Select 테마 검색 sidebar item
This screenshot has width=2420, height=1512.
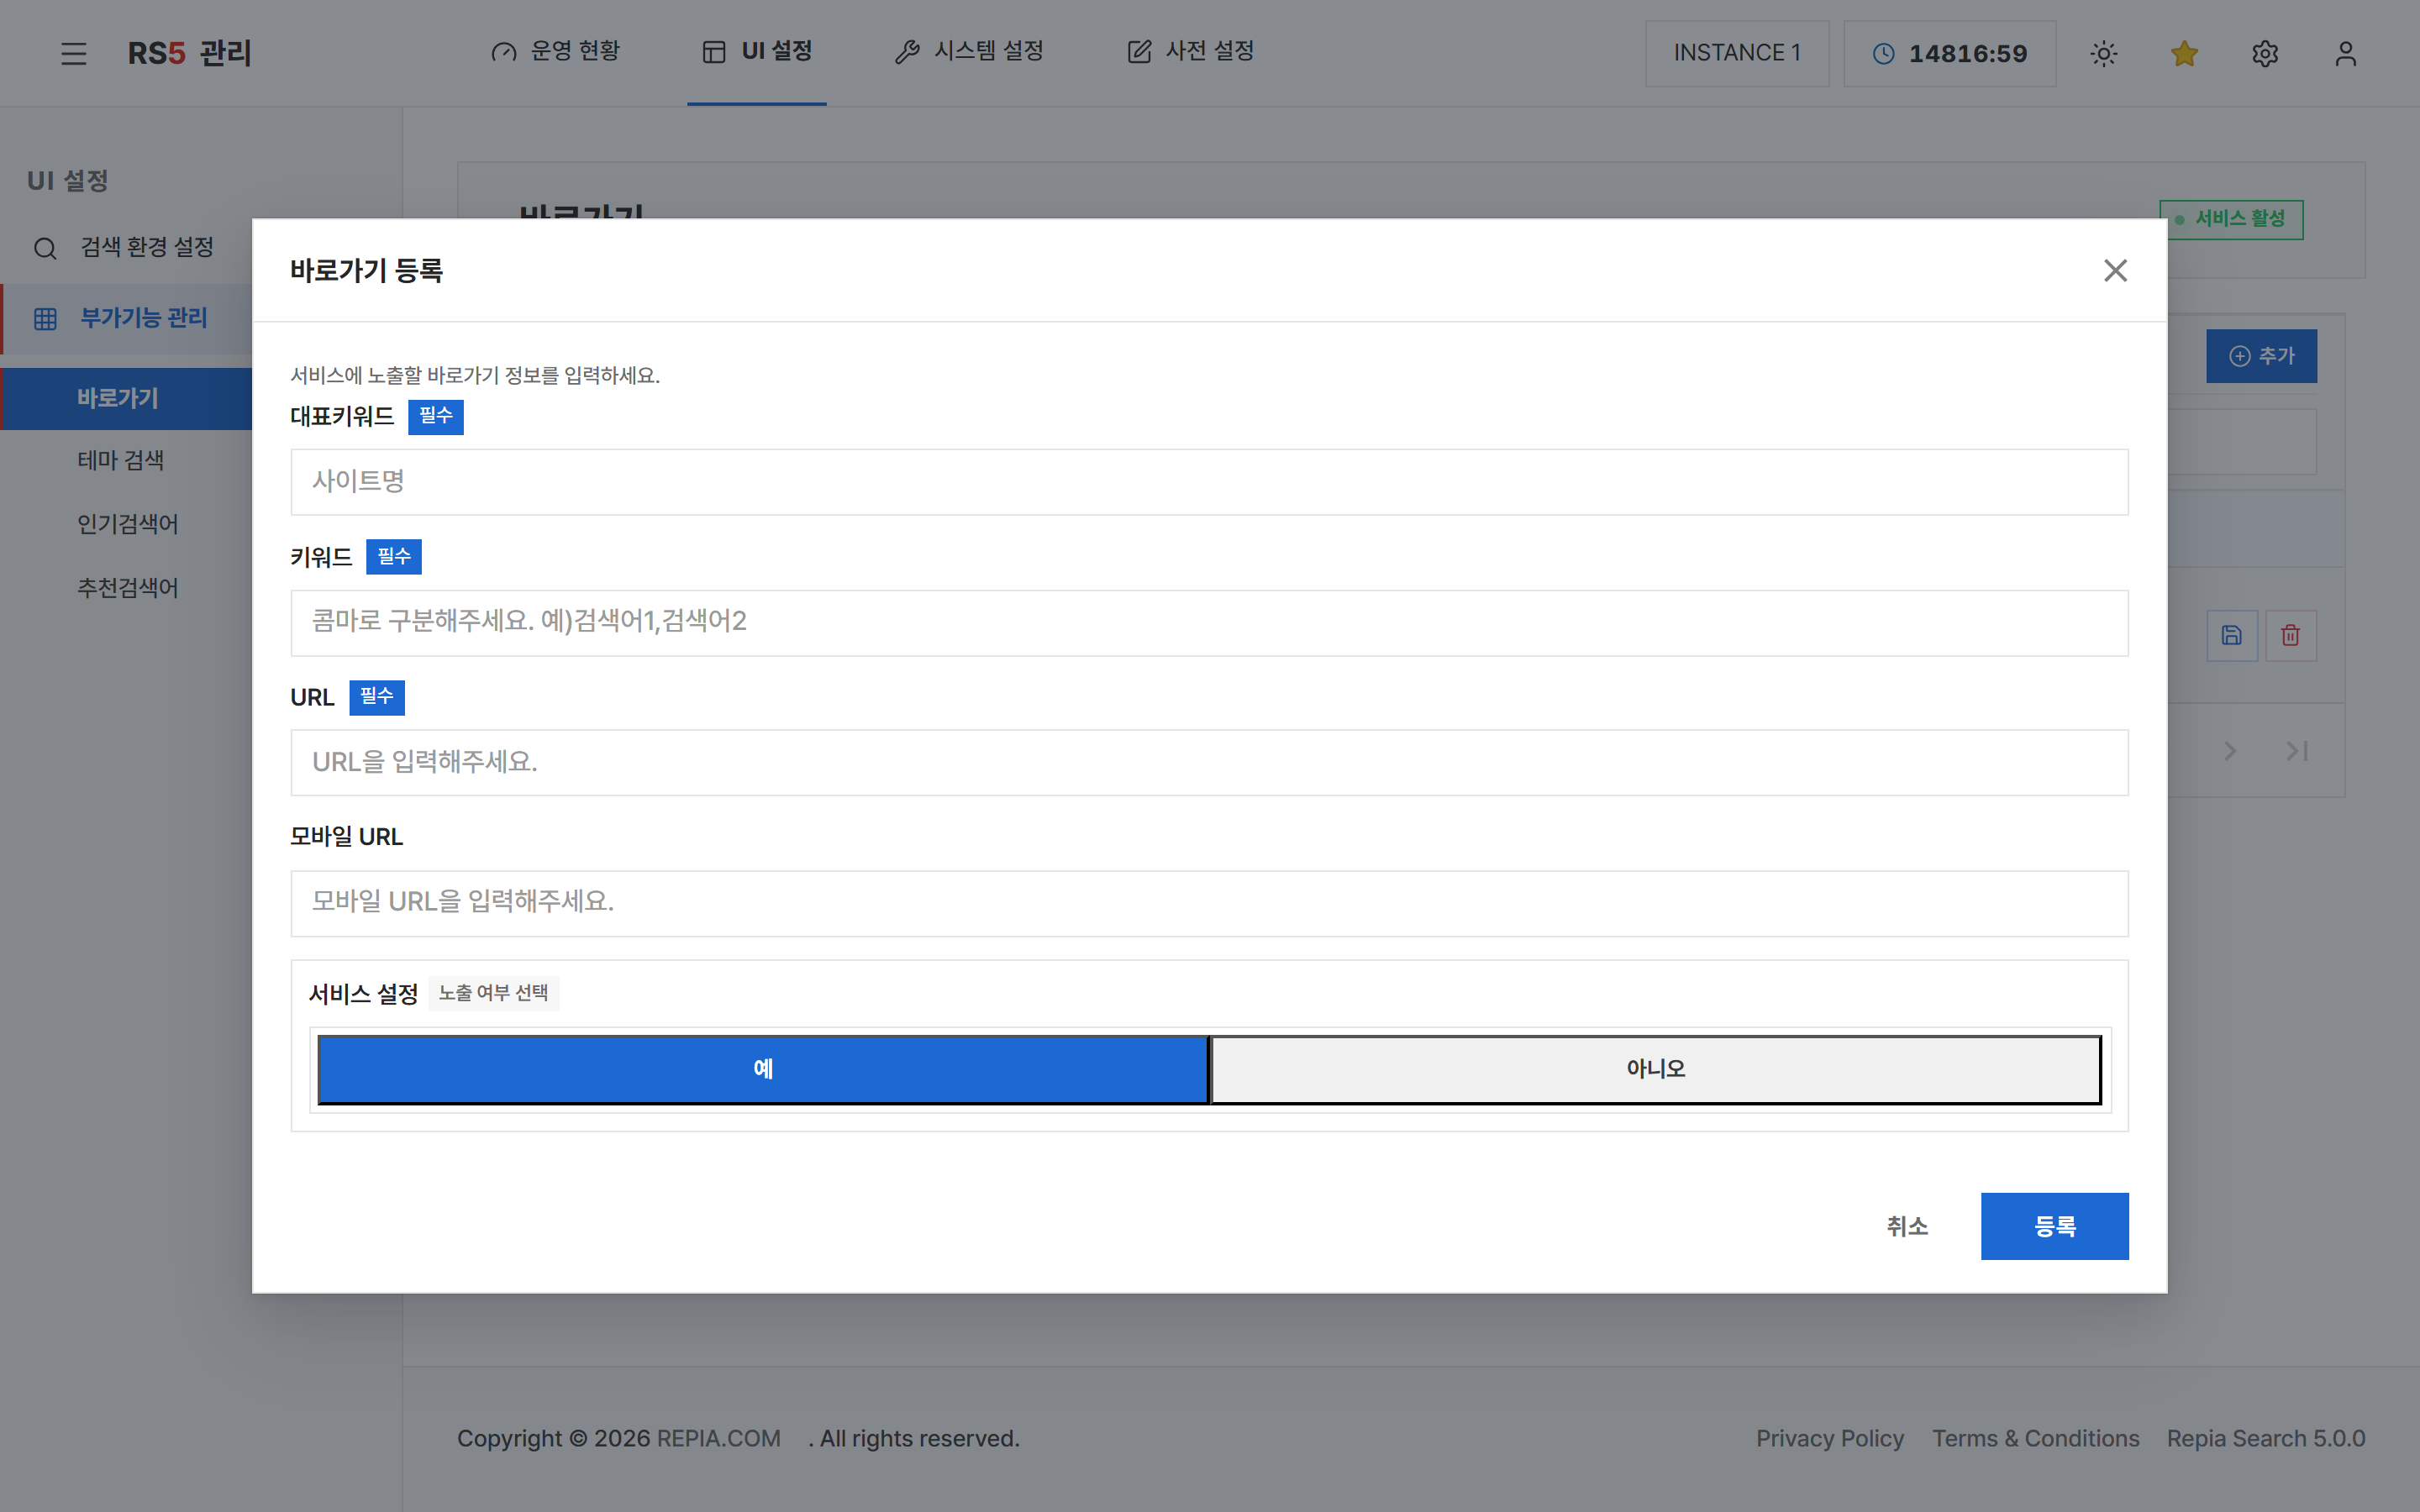tap(120, 460)
